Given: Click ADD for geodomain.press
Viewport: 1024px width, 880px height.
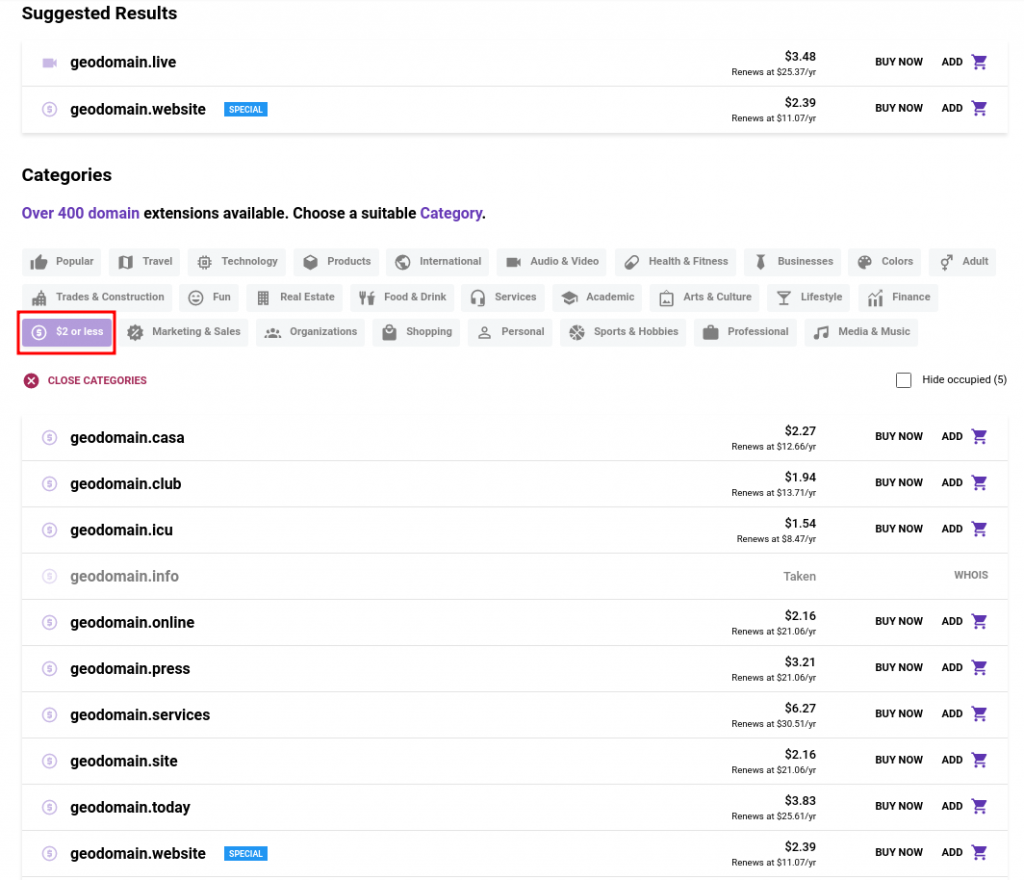Looking at the screenshot, I should tap(952, 667).
